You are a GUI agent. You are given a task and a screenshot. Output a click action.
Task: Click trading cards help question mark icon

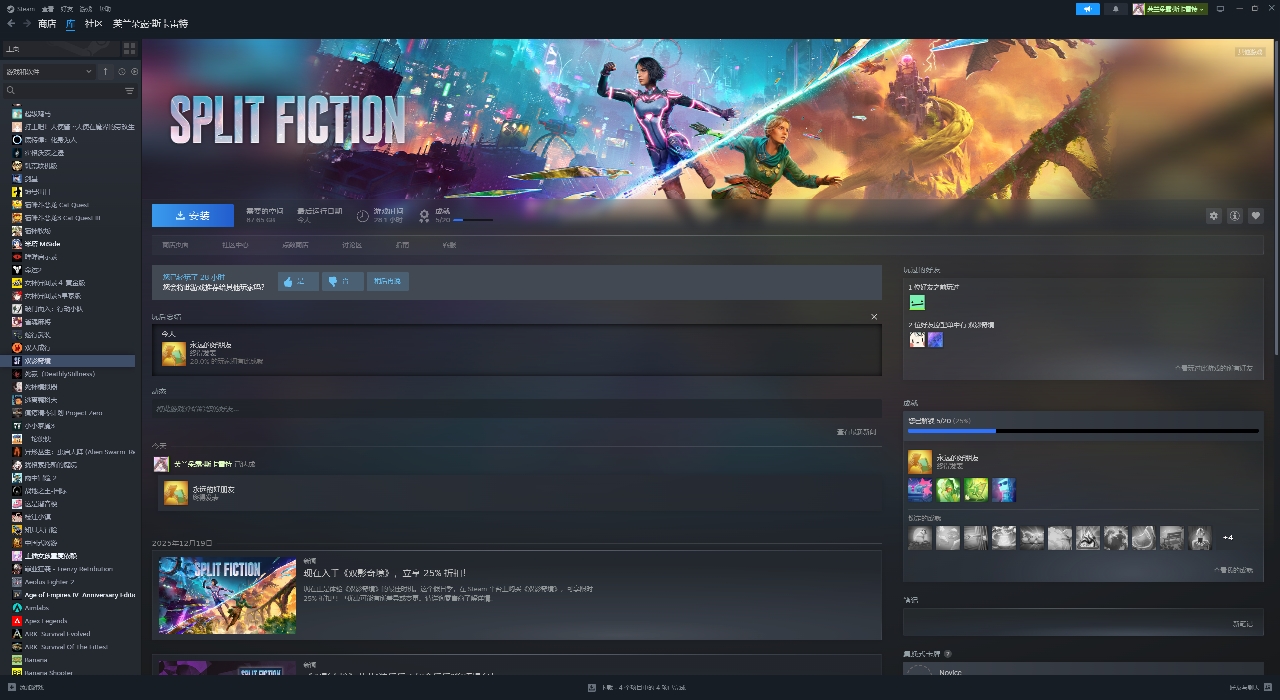click(947, 654)
